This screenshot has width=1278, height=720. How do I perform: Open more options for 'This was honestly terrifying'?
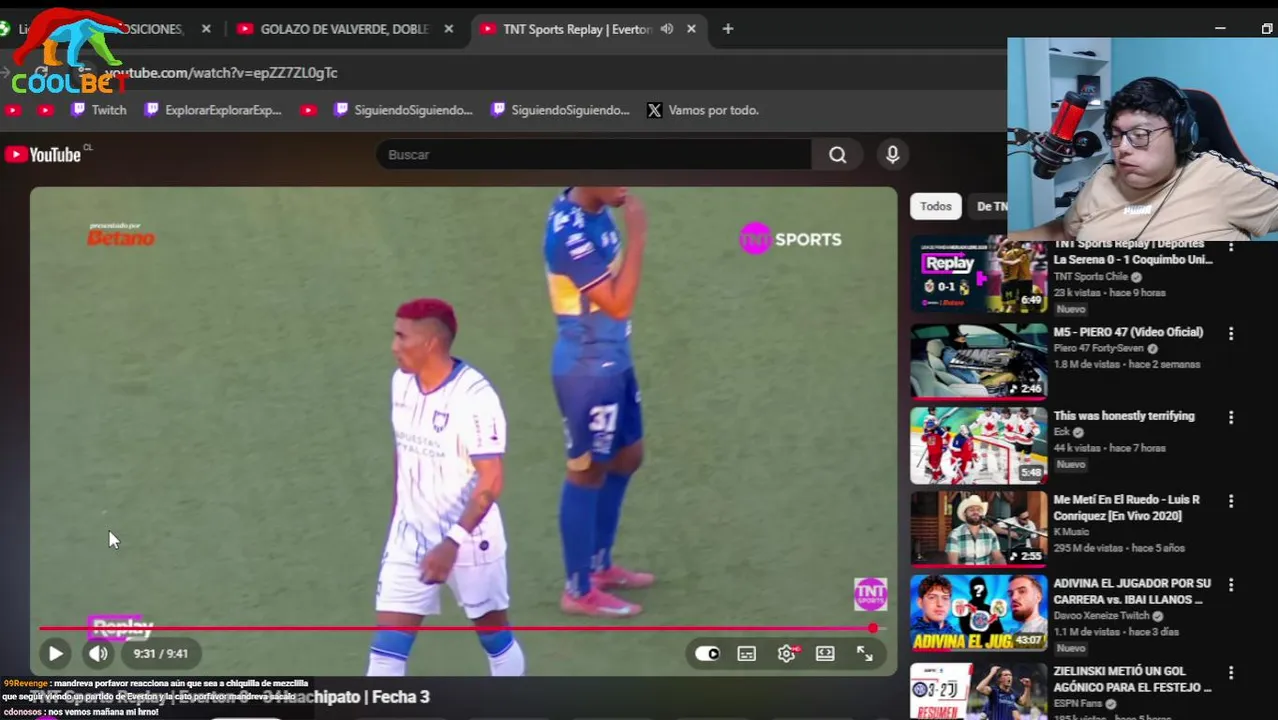click(x=1231, y=417)
